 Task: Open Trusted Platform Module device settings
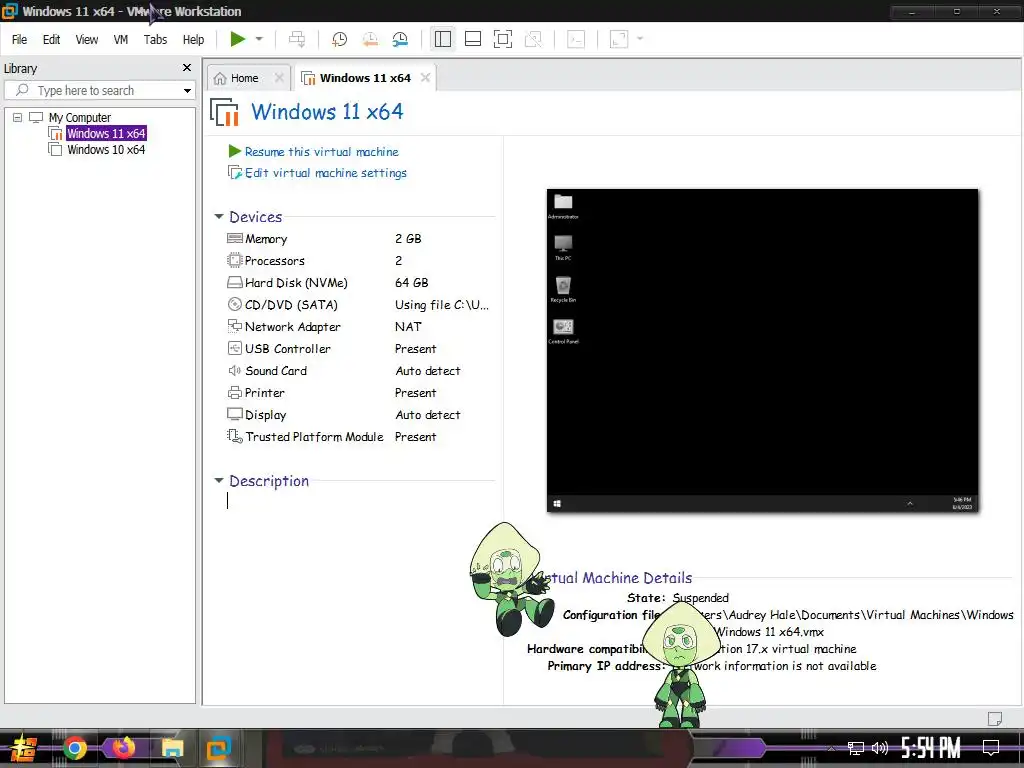pyautogui.click(x=314, y=437)
